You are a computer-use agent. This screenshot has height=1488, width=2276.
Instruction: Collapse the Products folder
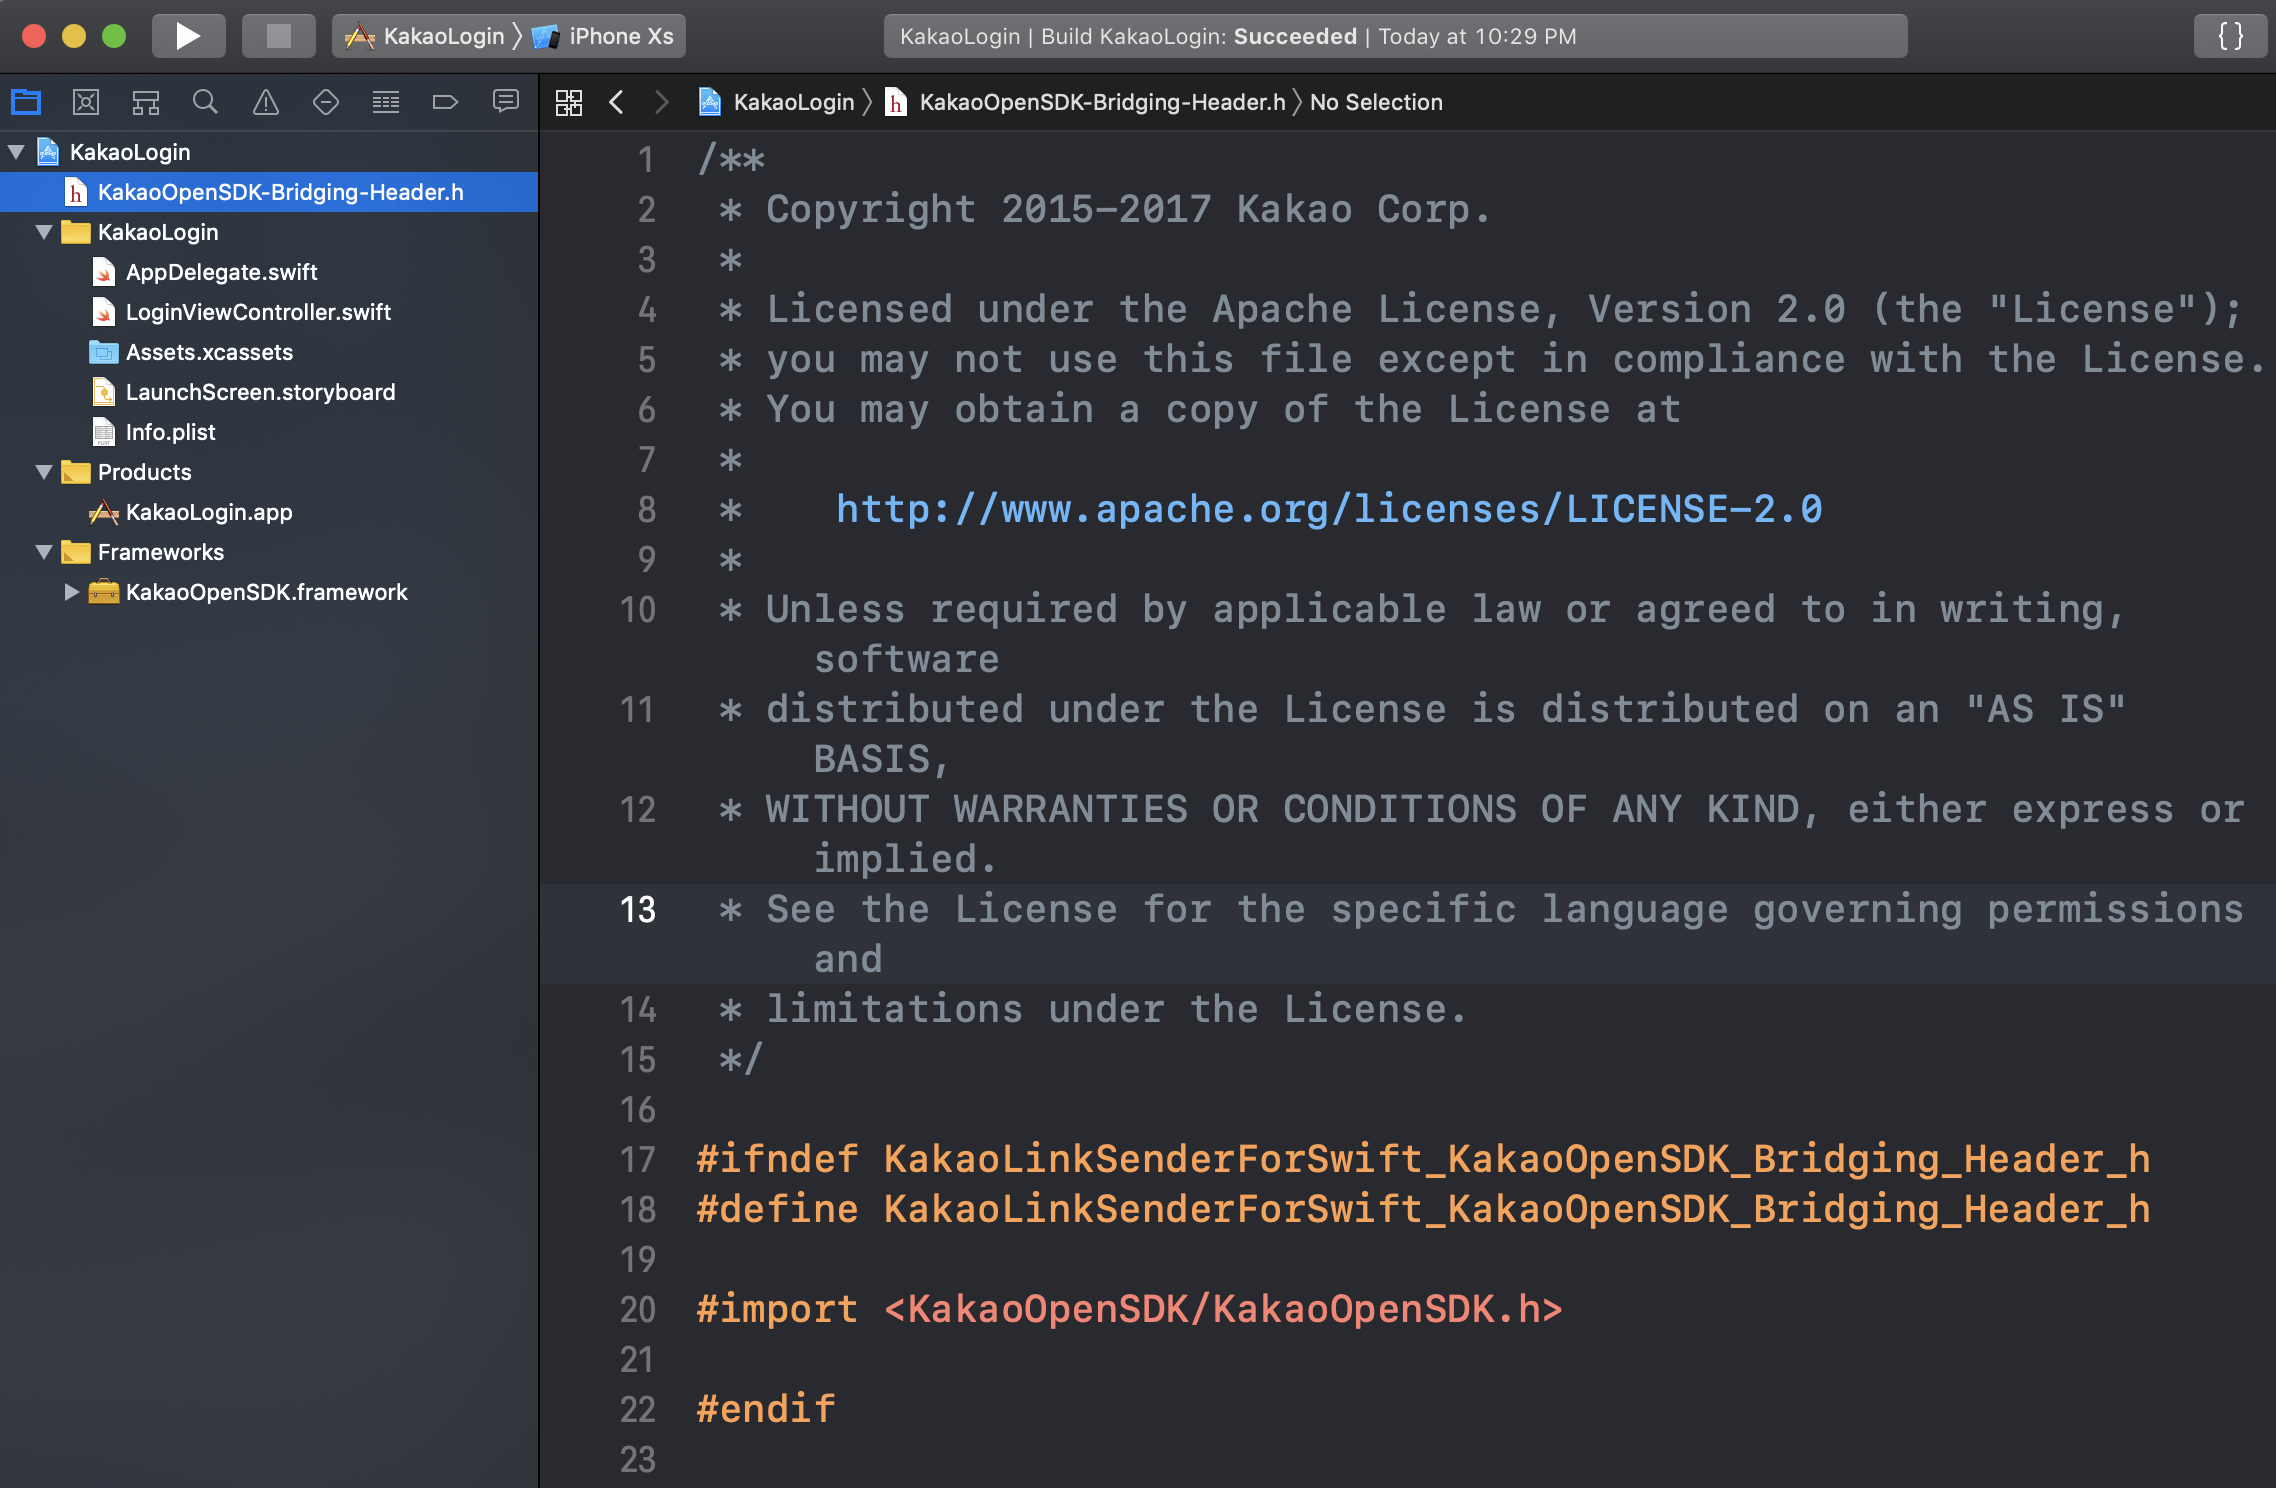coord(44,472)
